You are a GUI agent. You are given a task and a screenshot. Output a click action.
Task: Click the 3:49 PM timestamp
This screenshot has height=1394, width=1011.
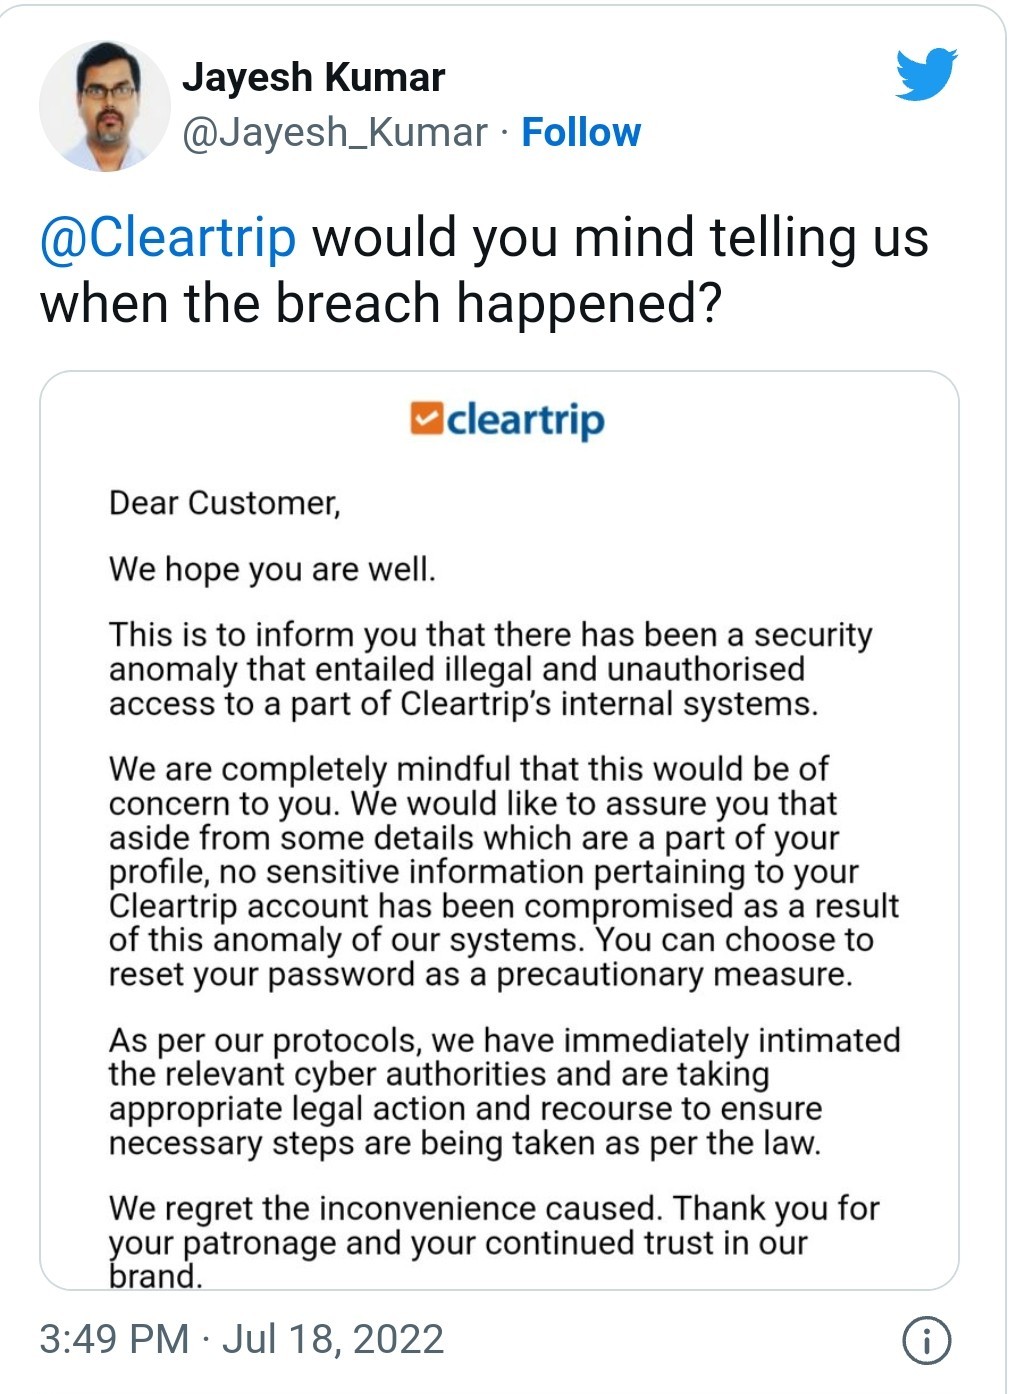tap(114, 1339)
